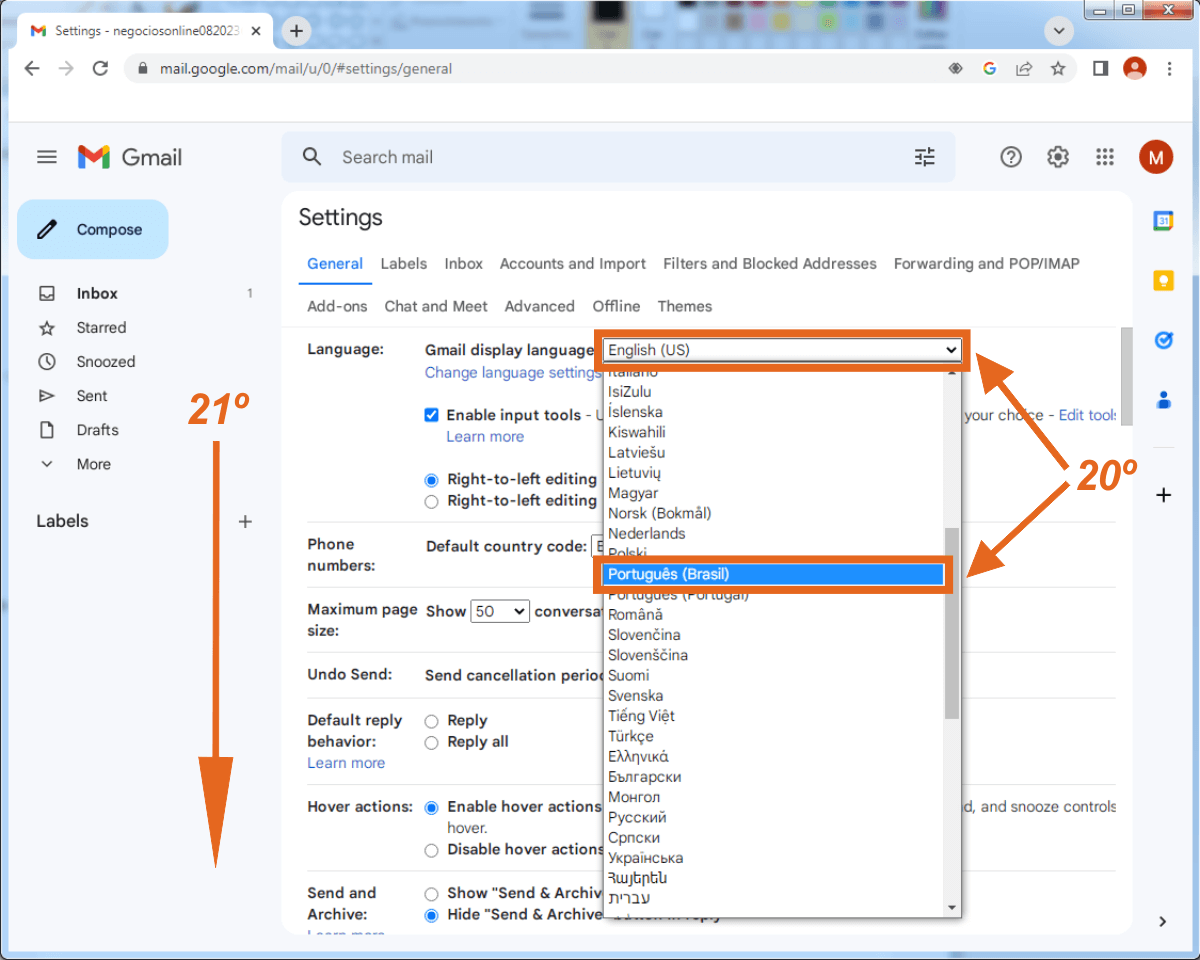Open new browser tab
Screen dimensions: 1200x960
(x=296, y=31)
